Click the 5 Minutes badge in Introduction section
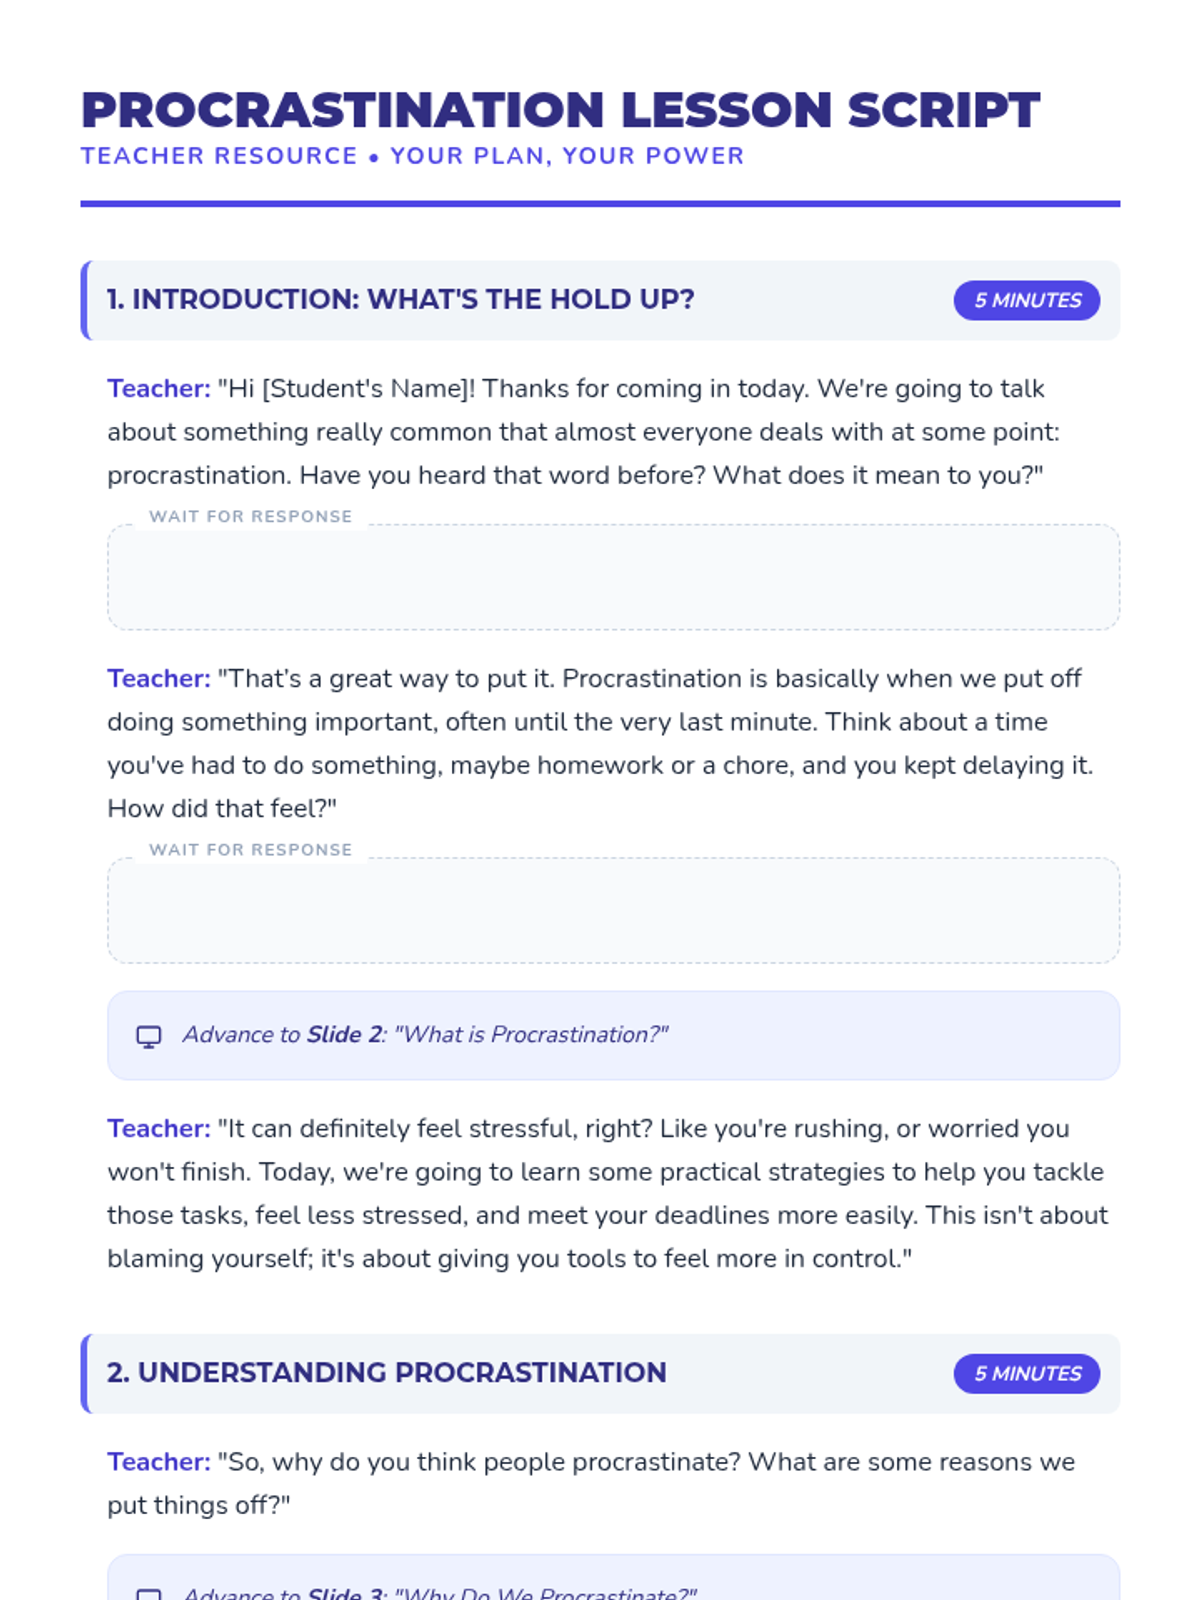 [x=1026, y=300]
